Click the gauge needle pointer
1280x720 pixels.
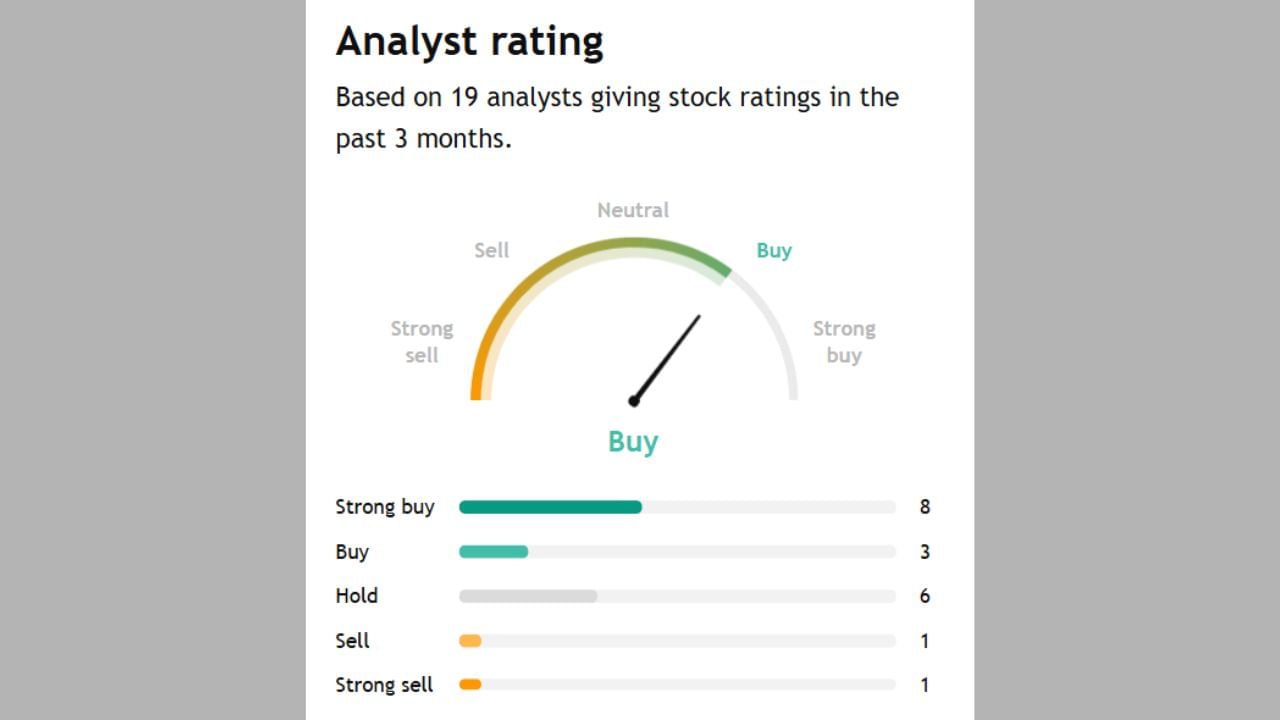pos(668,357)
